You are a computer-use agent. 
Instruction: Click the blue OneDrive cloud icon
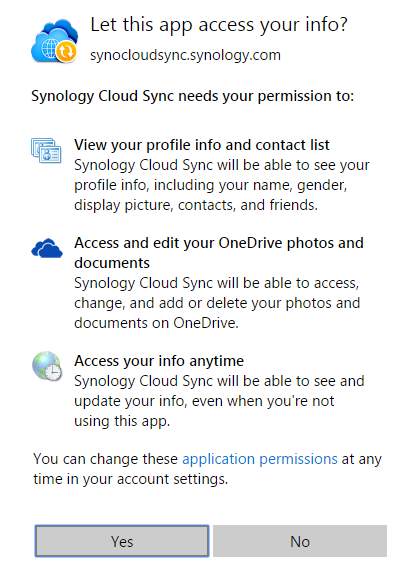47,248
